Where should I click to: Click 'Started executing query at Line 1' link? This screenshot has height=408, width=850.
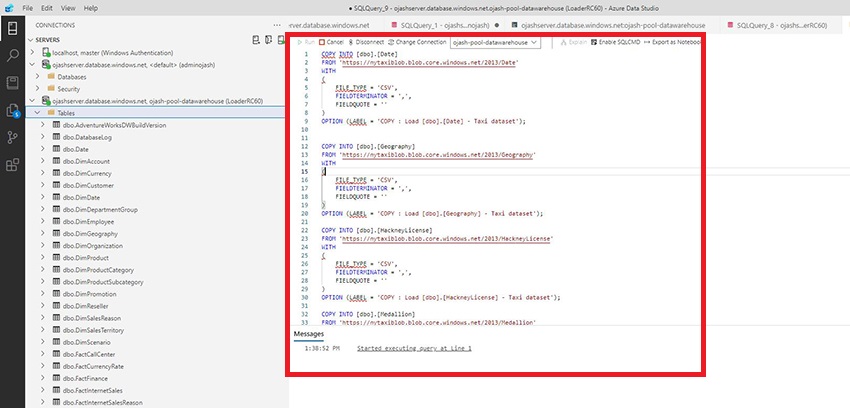pos(414,348)
